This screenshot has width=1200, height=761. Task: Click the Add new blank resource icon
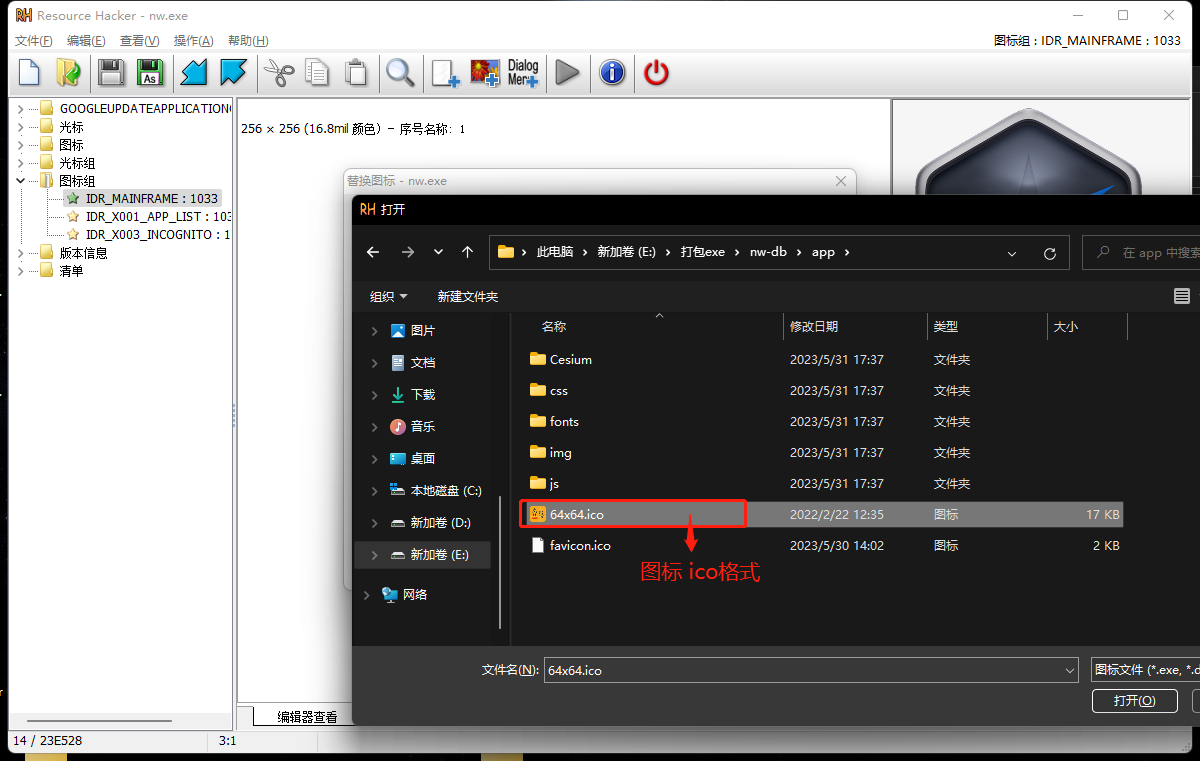click(445, 72)
